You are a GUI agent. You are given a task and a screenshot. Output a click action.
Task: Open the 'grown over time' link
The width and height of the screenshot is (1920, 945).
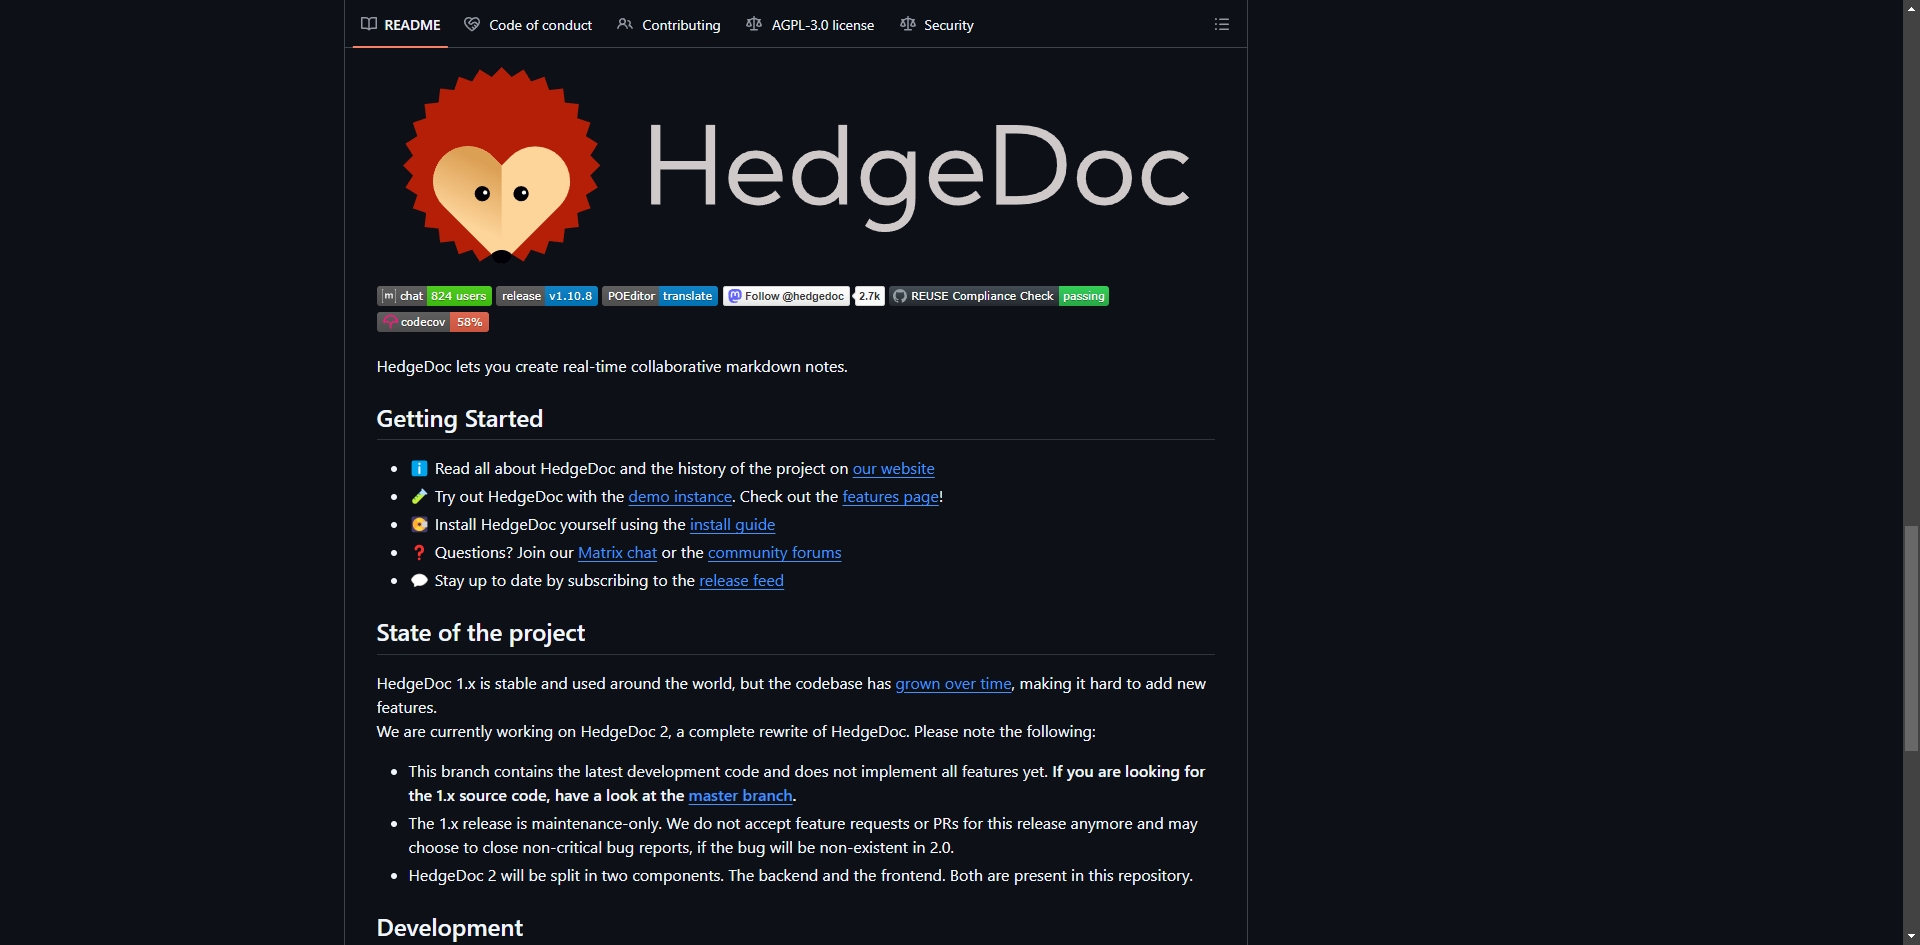point(953,684)
